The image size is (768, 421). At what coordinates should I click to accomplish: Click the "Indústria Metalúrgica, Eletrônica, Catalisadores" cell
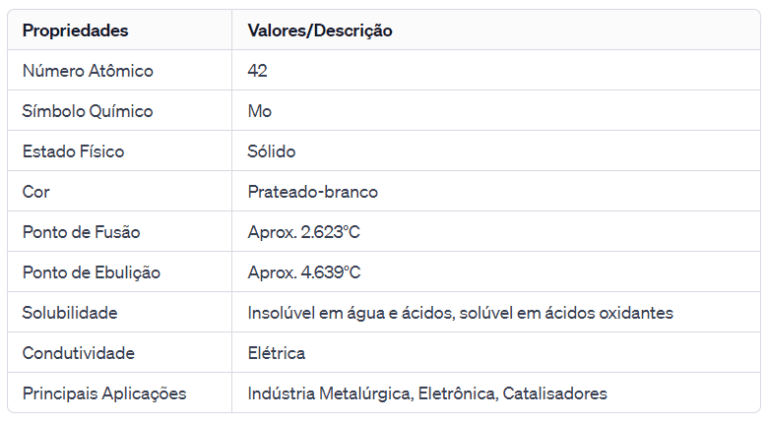click(427, 393)
